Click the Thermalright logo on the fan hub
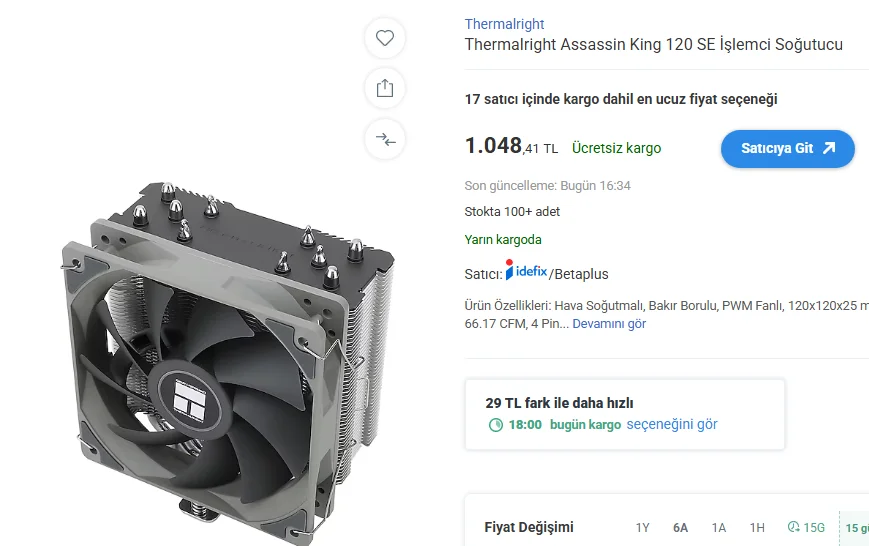 point(190,397)
